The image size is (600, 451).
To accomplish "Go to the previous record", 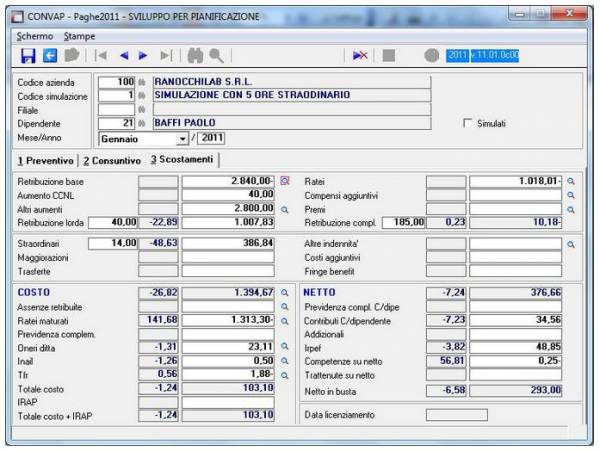I will point(124,56).
